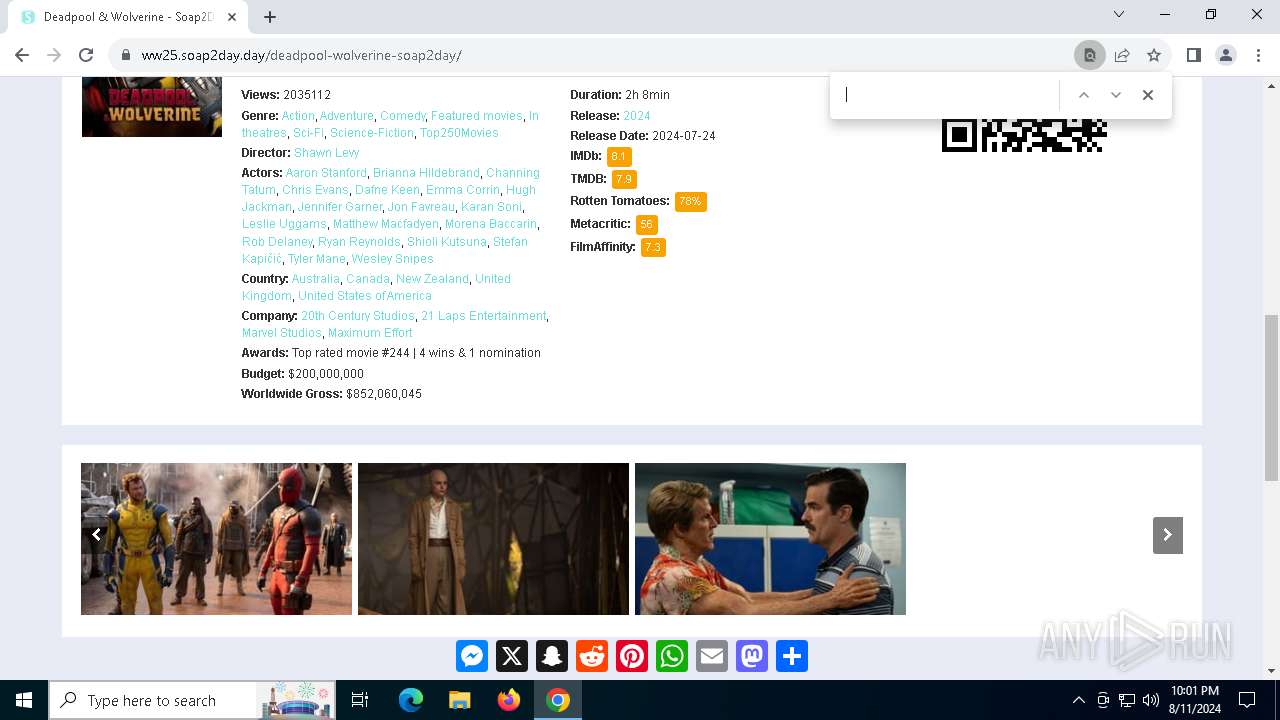Image resolution: width=1280 pixels, height=720 pixels.
Task: Bookmark this page with the star icon
Action: tap(1154, 55)
